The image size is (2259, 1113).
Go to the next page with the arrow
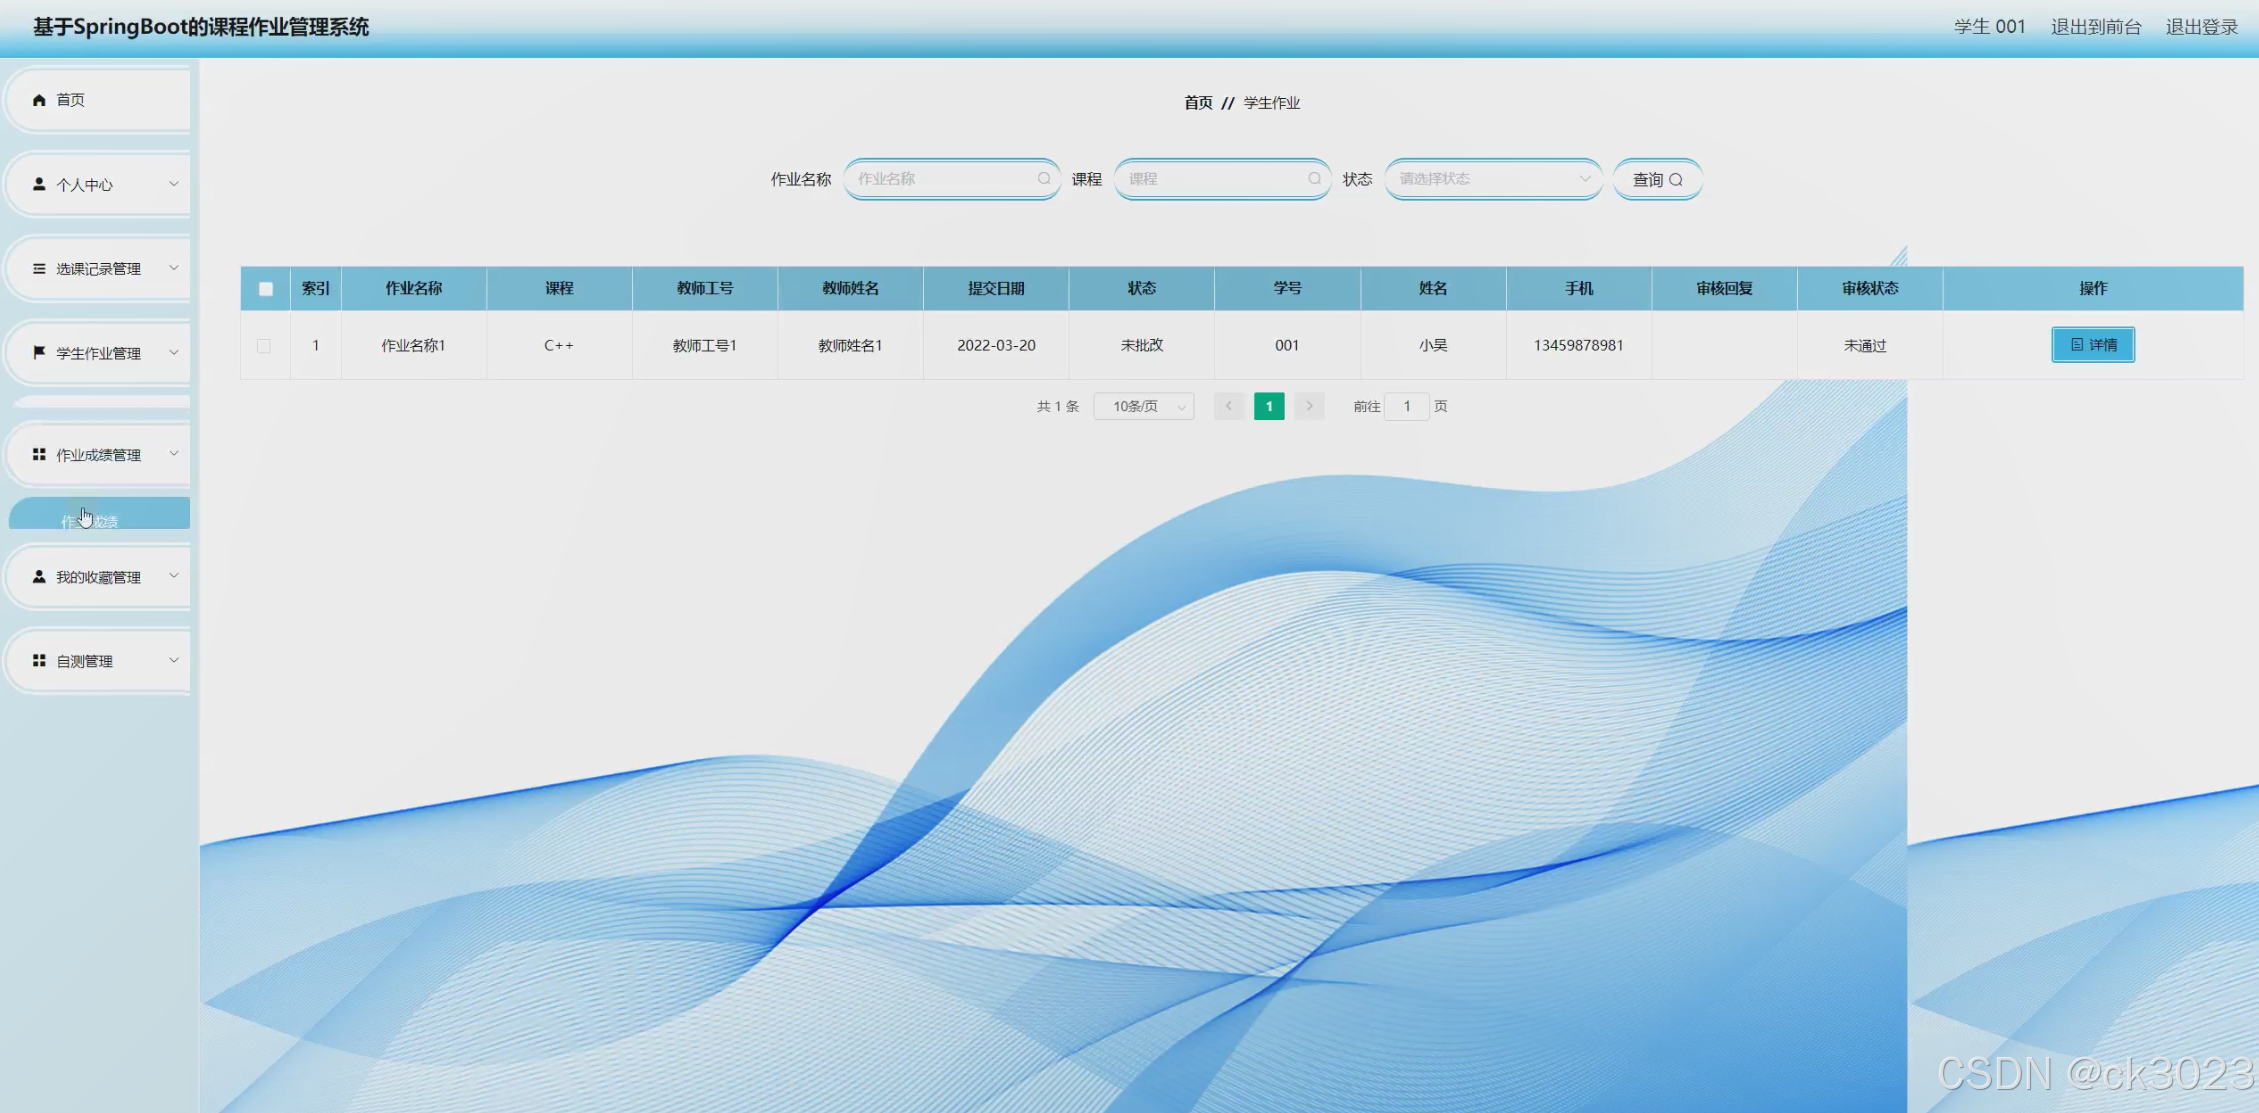coord(1309,406)
